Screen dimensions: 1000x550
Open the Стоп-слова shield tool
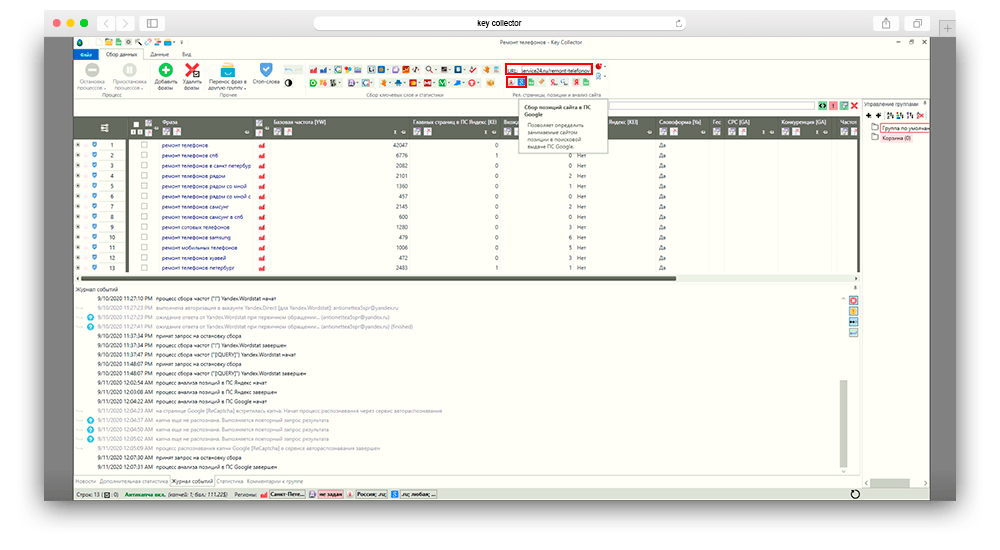266,69
